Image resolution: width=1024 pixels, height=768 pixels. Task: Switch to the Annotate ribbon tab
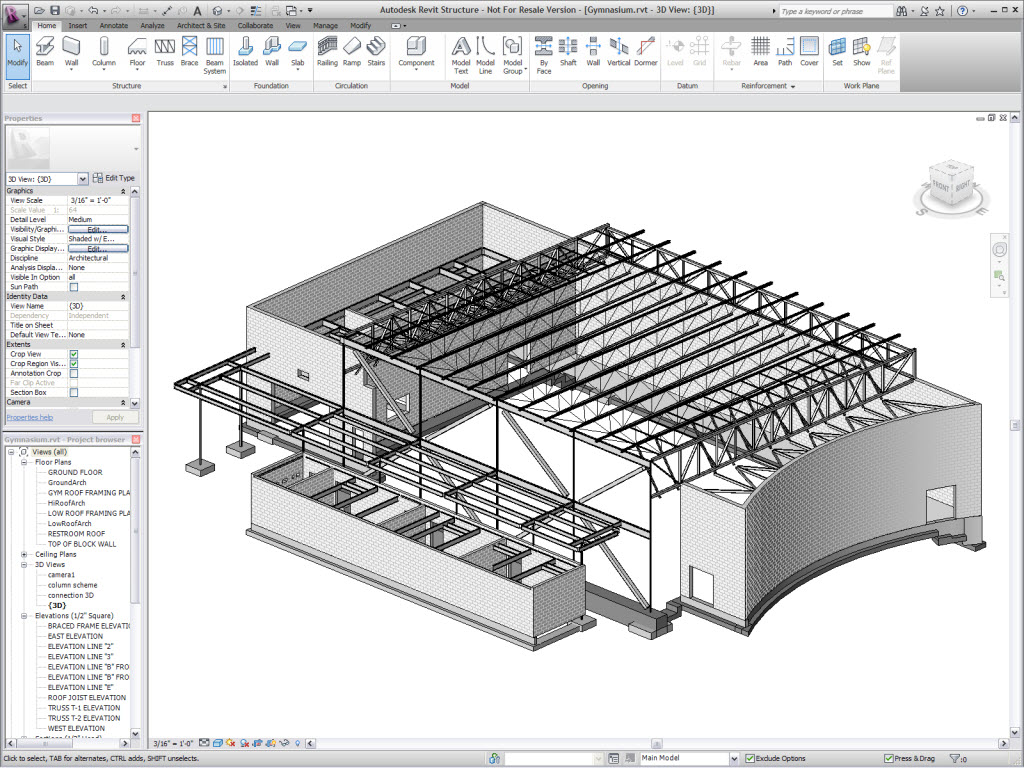tap(113, 25)
